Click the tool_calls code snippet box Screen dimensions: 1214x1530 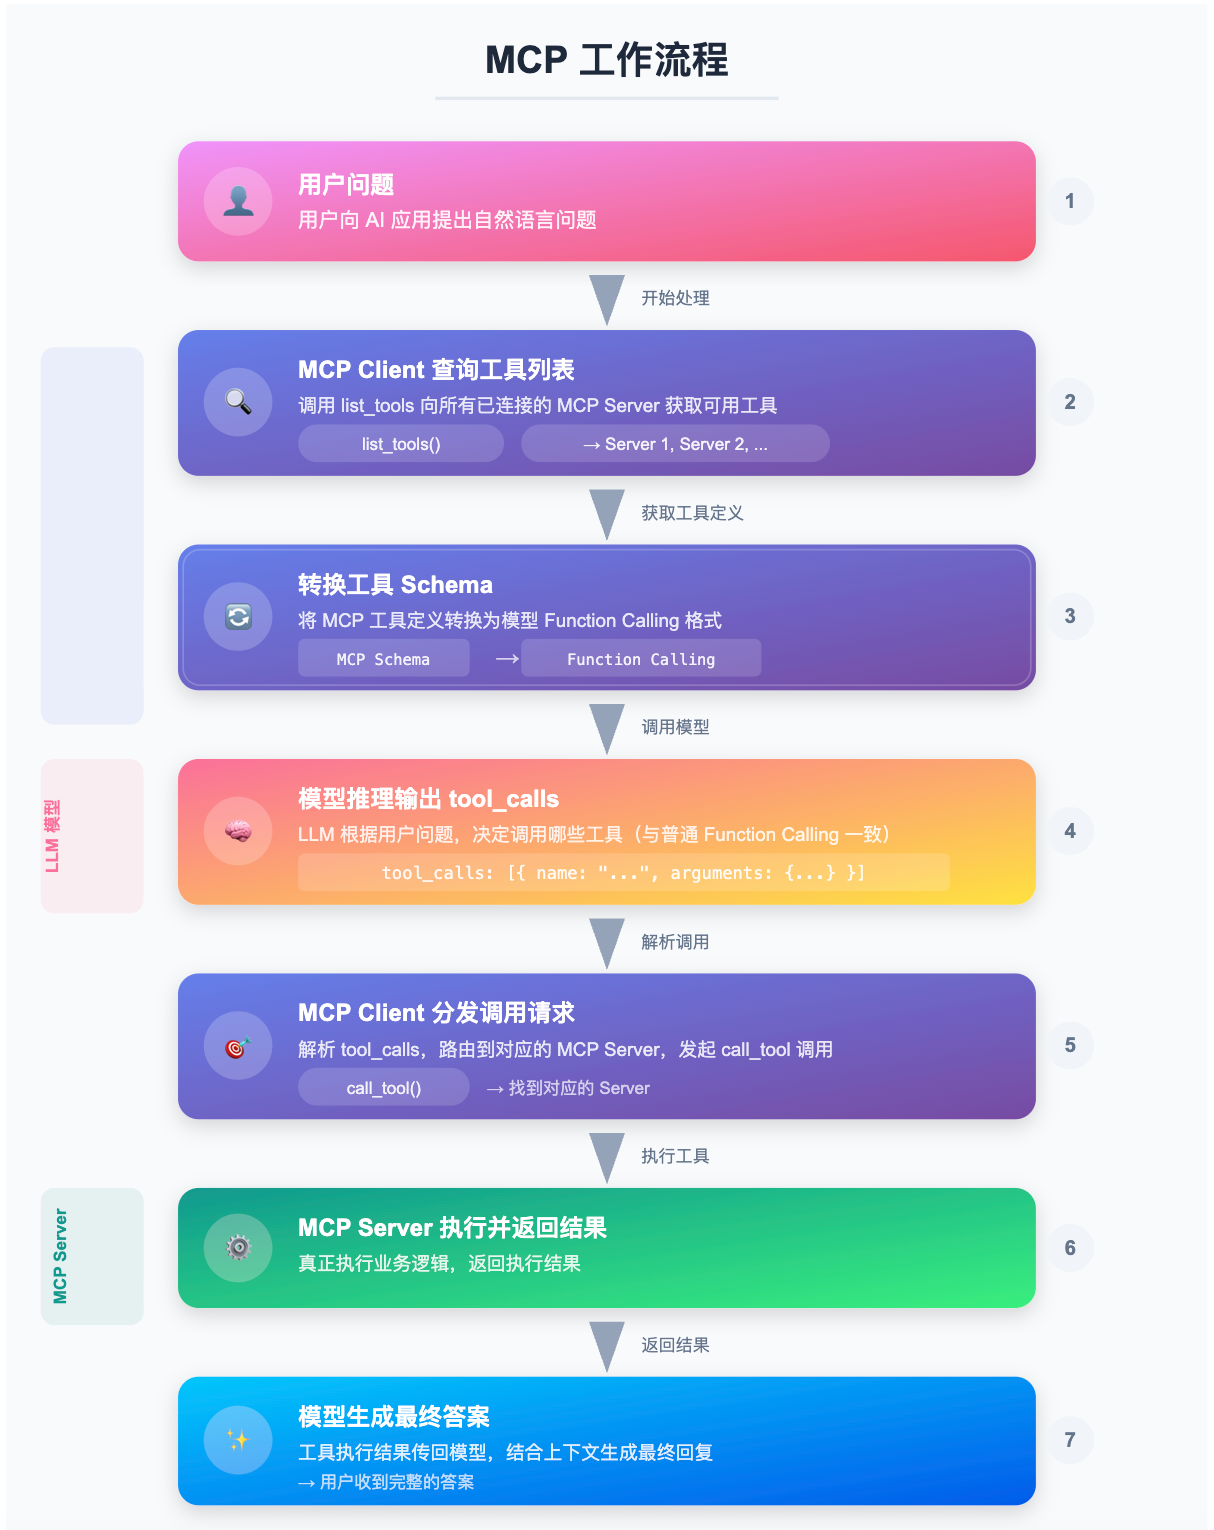(624, 873)
